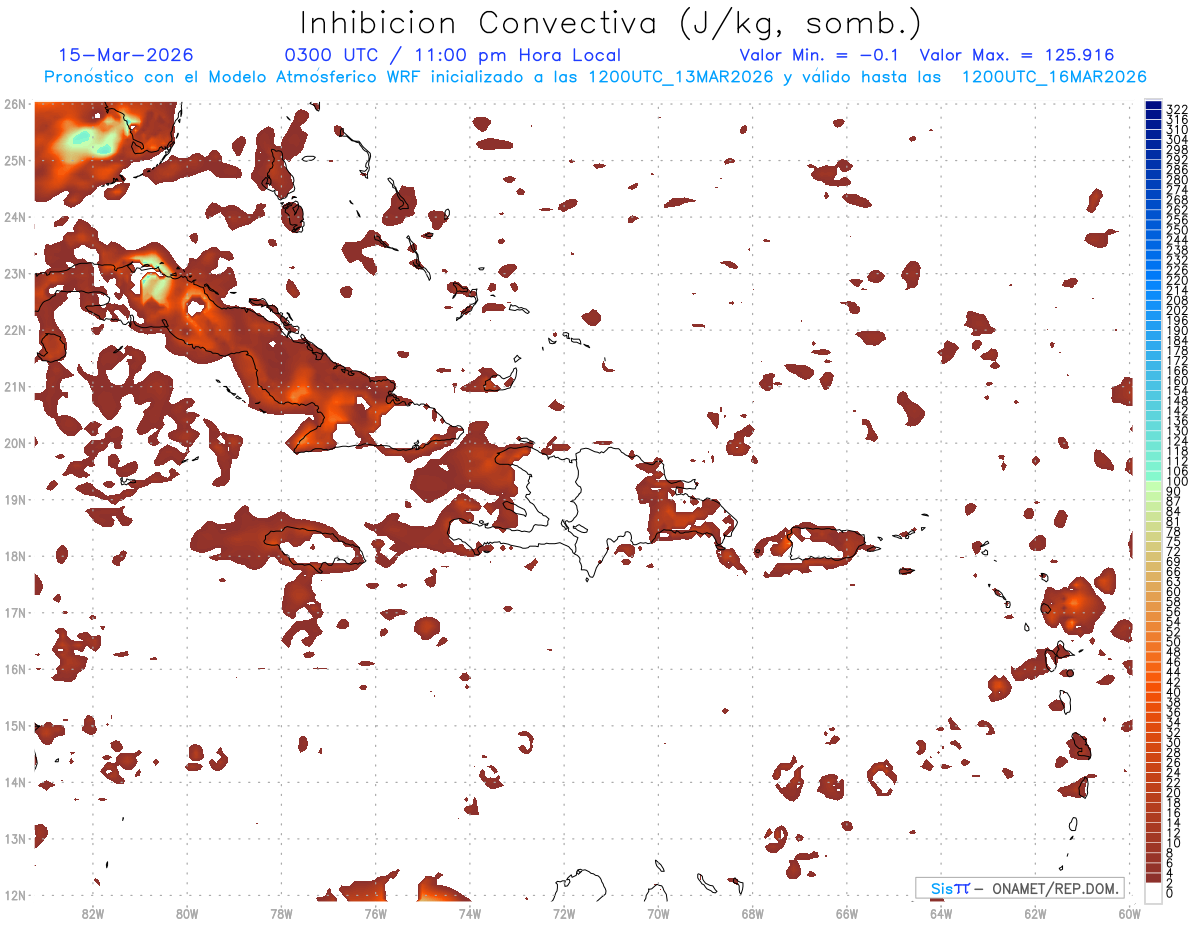This screenshot has width=1200, height=927.
Task: Click the "80W" longitude label
Action: (x=187, y=913)
